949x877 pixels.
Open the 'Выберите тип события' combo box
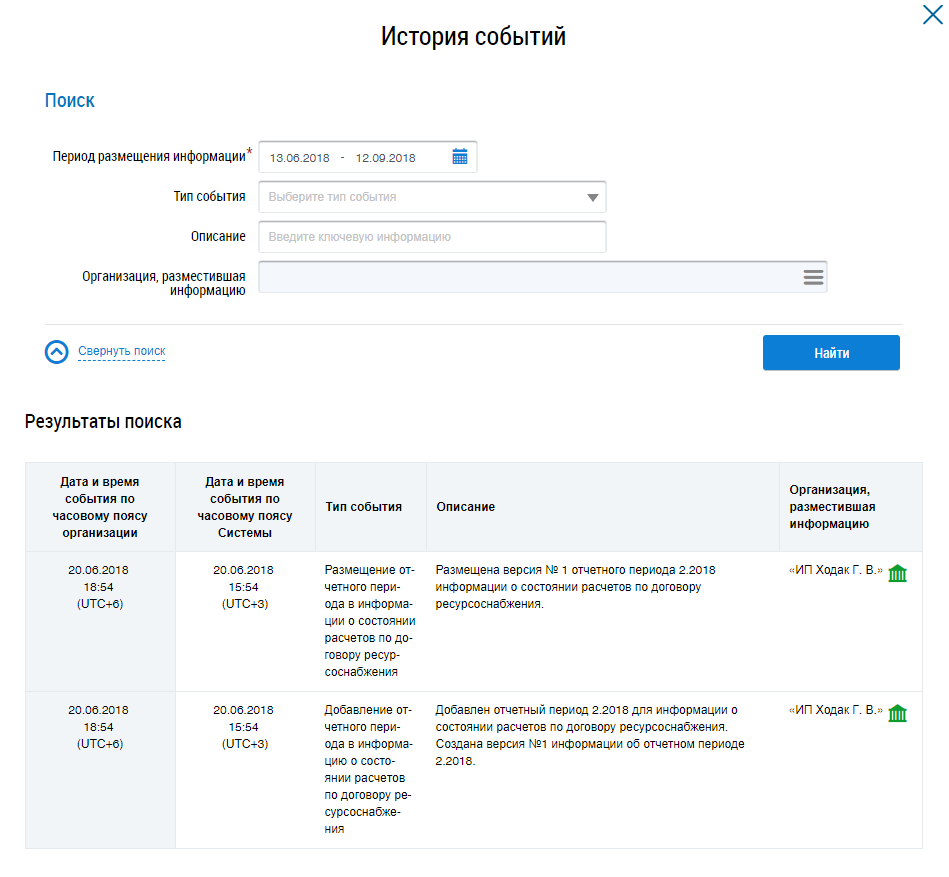coord(420,198)
